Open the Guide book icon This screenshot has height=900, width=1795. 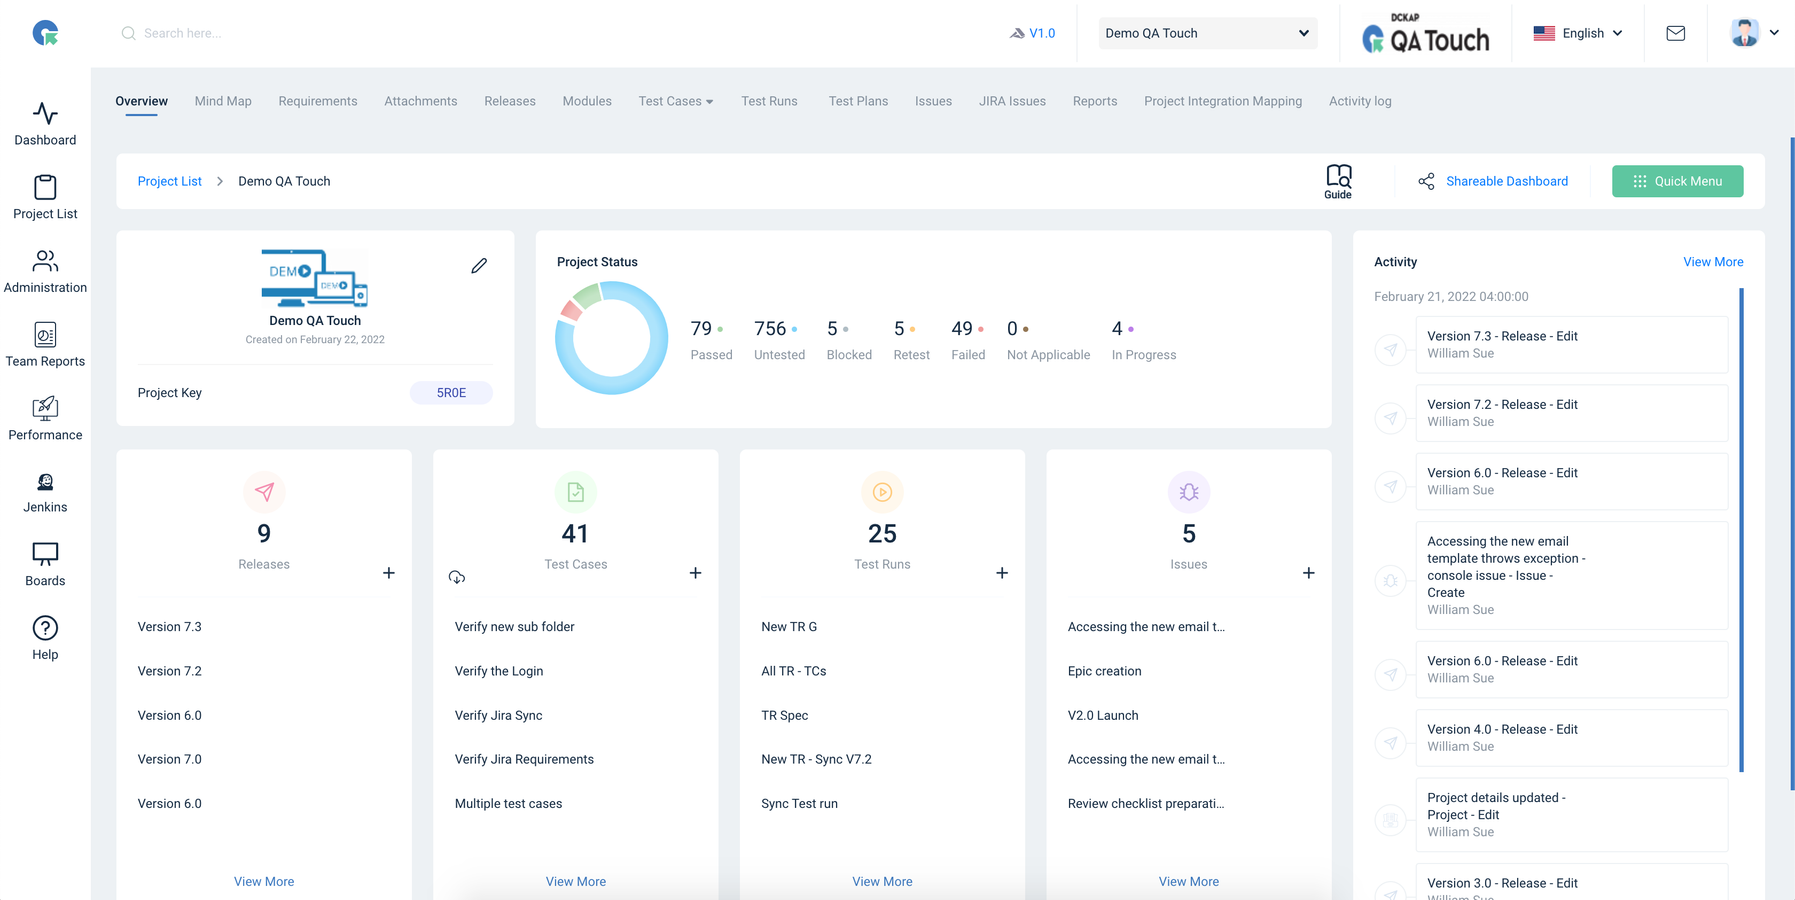coord(1338,181)
